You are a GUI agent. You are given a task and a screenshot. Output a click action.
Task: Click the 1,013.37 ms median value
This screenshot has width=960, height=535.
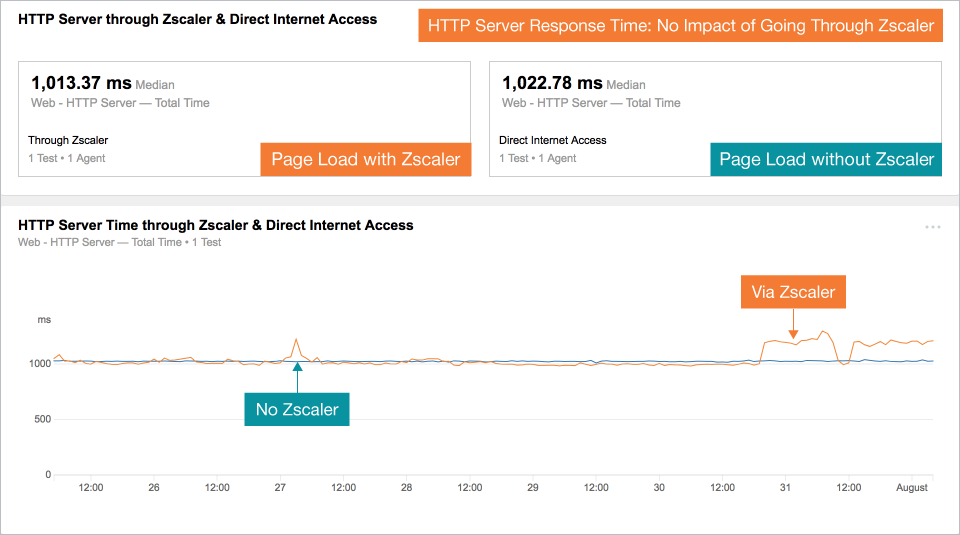click(81, 83)
